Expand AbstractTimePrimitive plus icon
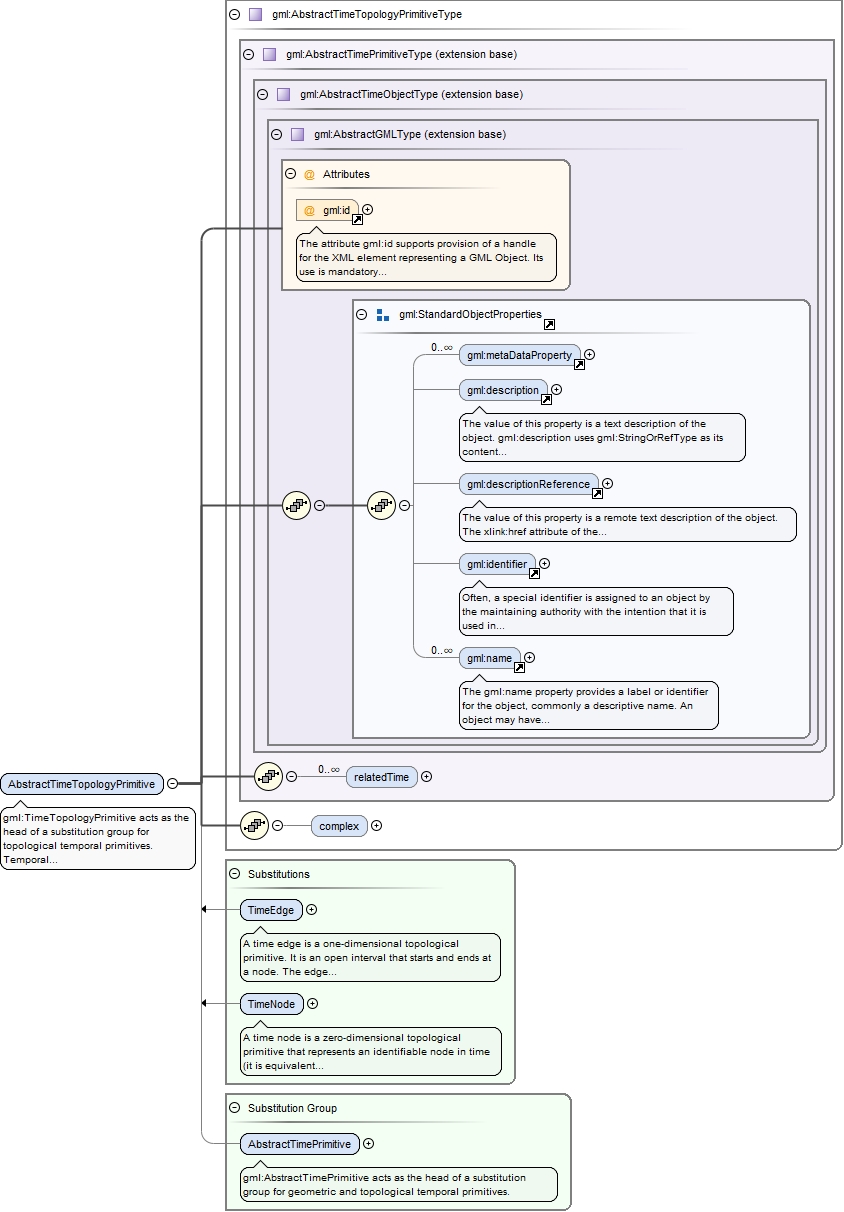 (x=368, y=1144)
